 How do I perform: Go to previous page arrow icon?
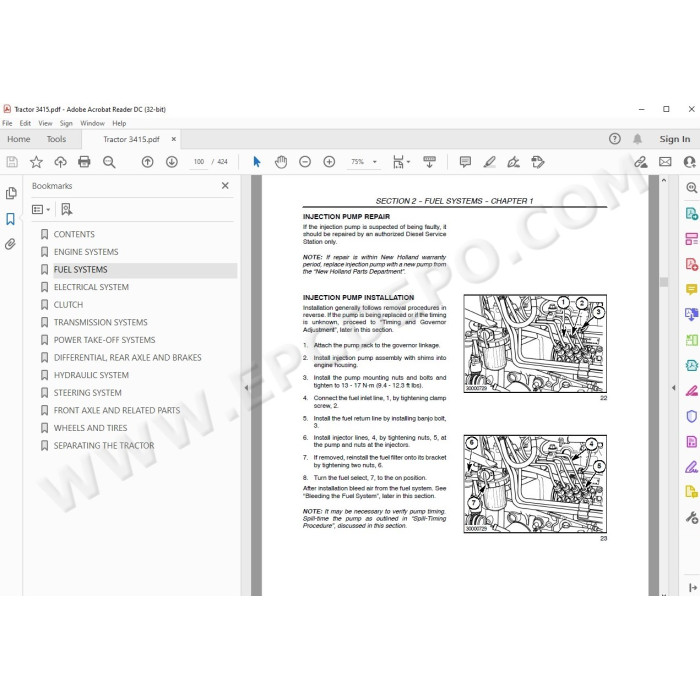coord(147,162)
